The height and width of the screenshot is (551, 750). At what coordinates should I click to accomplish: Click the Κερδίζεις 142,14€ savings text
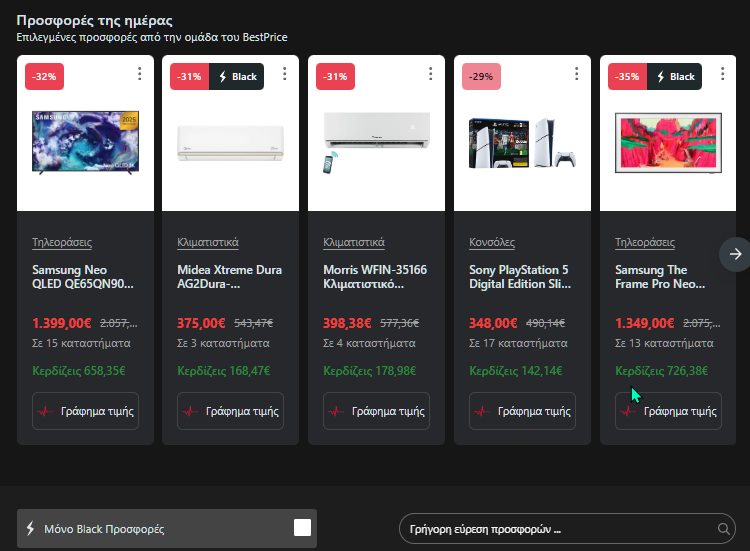(516, 371)
